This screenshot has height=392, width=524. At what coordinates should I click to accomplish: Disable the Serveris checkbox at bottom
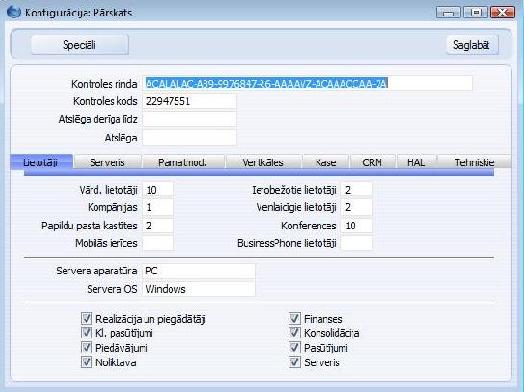(x=295, y=362)
